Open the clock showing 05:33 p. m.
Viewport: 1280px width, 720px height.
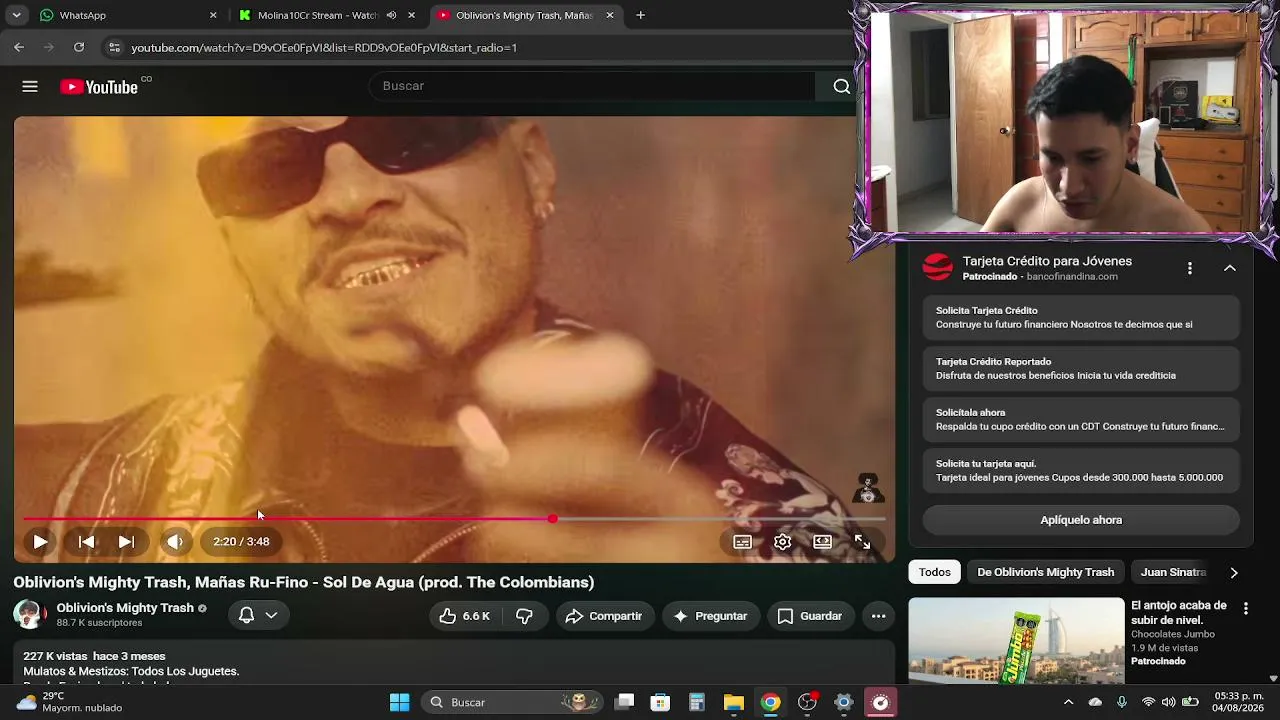tap(1238, 702)
